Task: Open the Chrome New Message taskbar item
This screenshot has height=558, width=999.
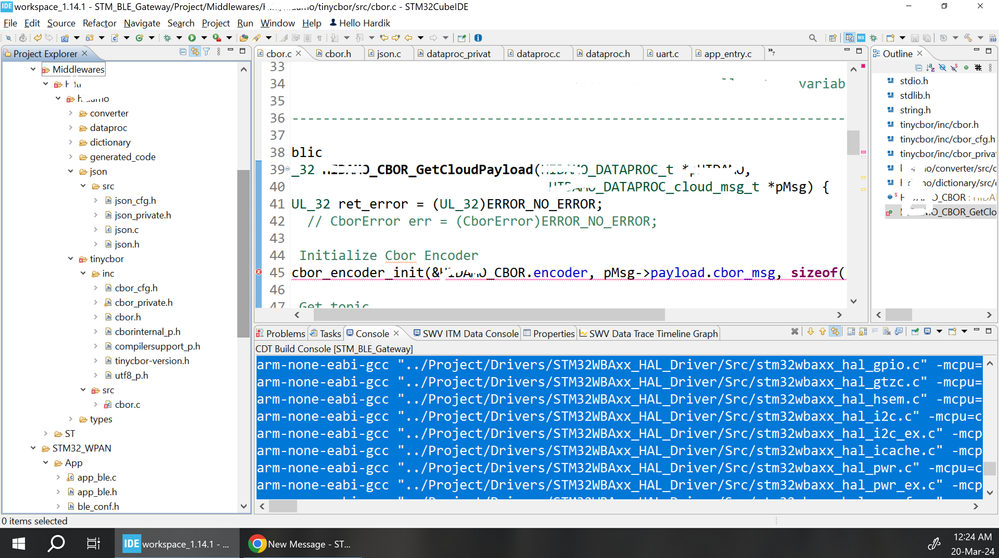Action: coord(300,543)
